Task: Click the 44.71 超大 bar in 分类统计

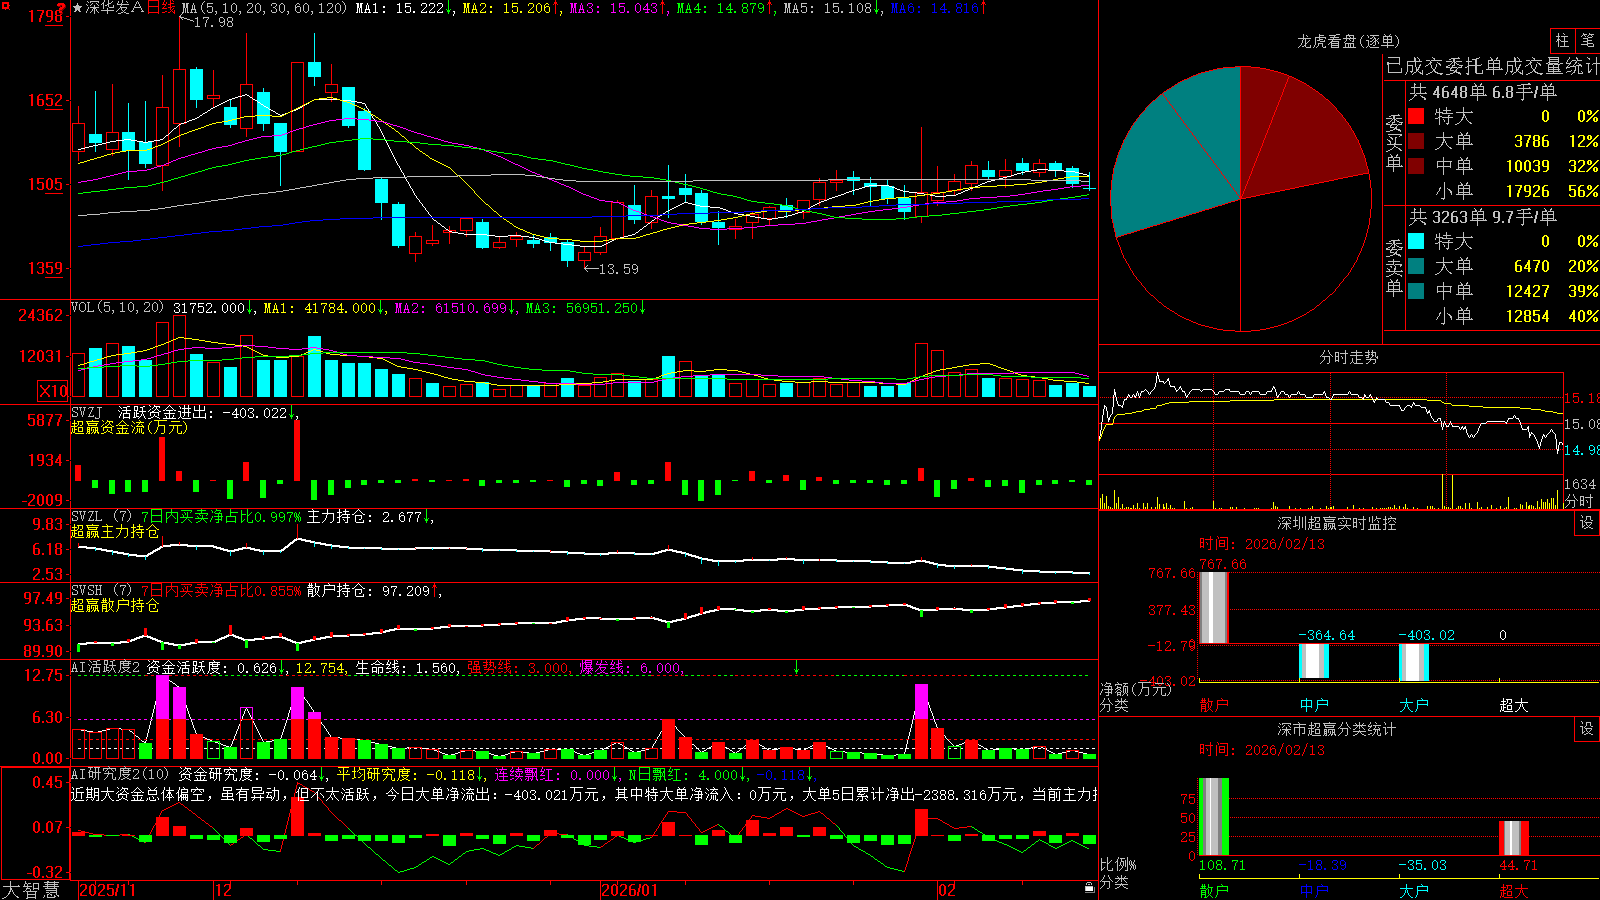Action: click(1514, 838)
